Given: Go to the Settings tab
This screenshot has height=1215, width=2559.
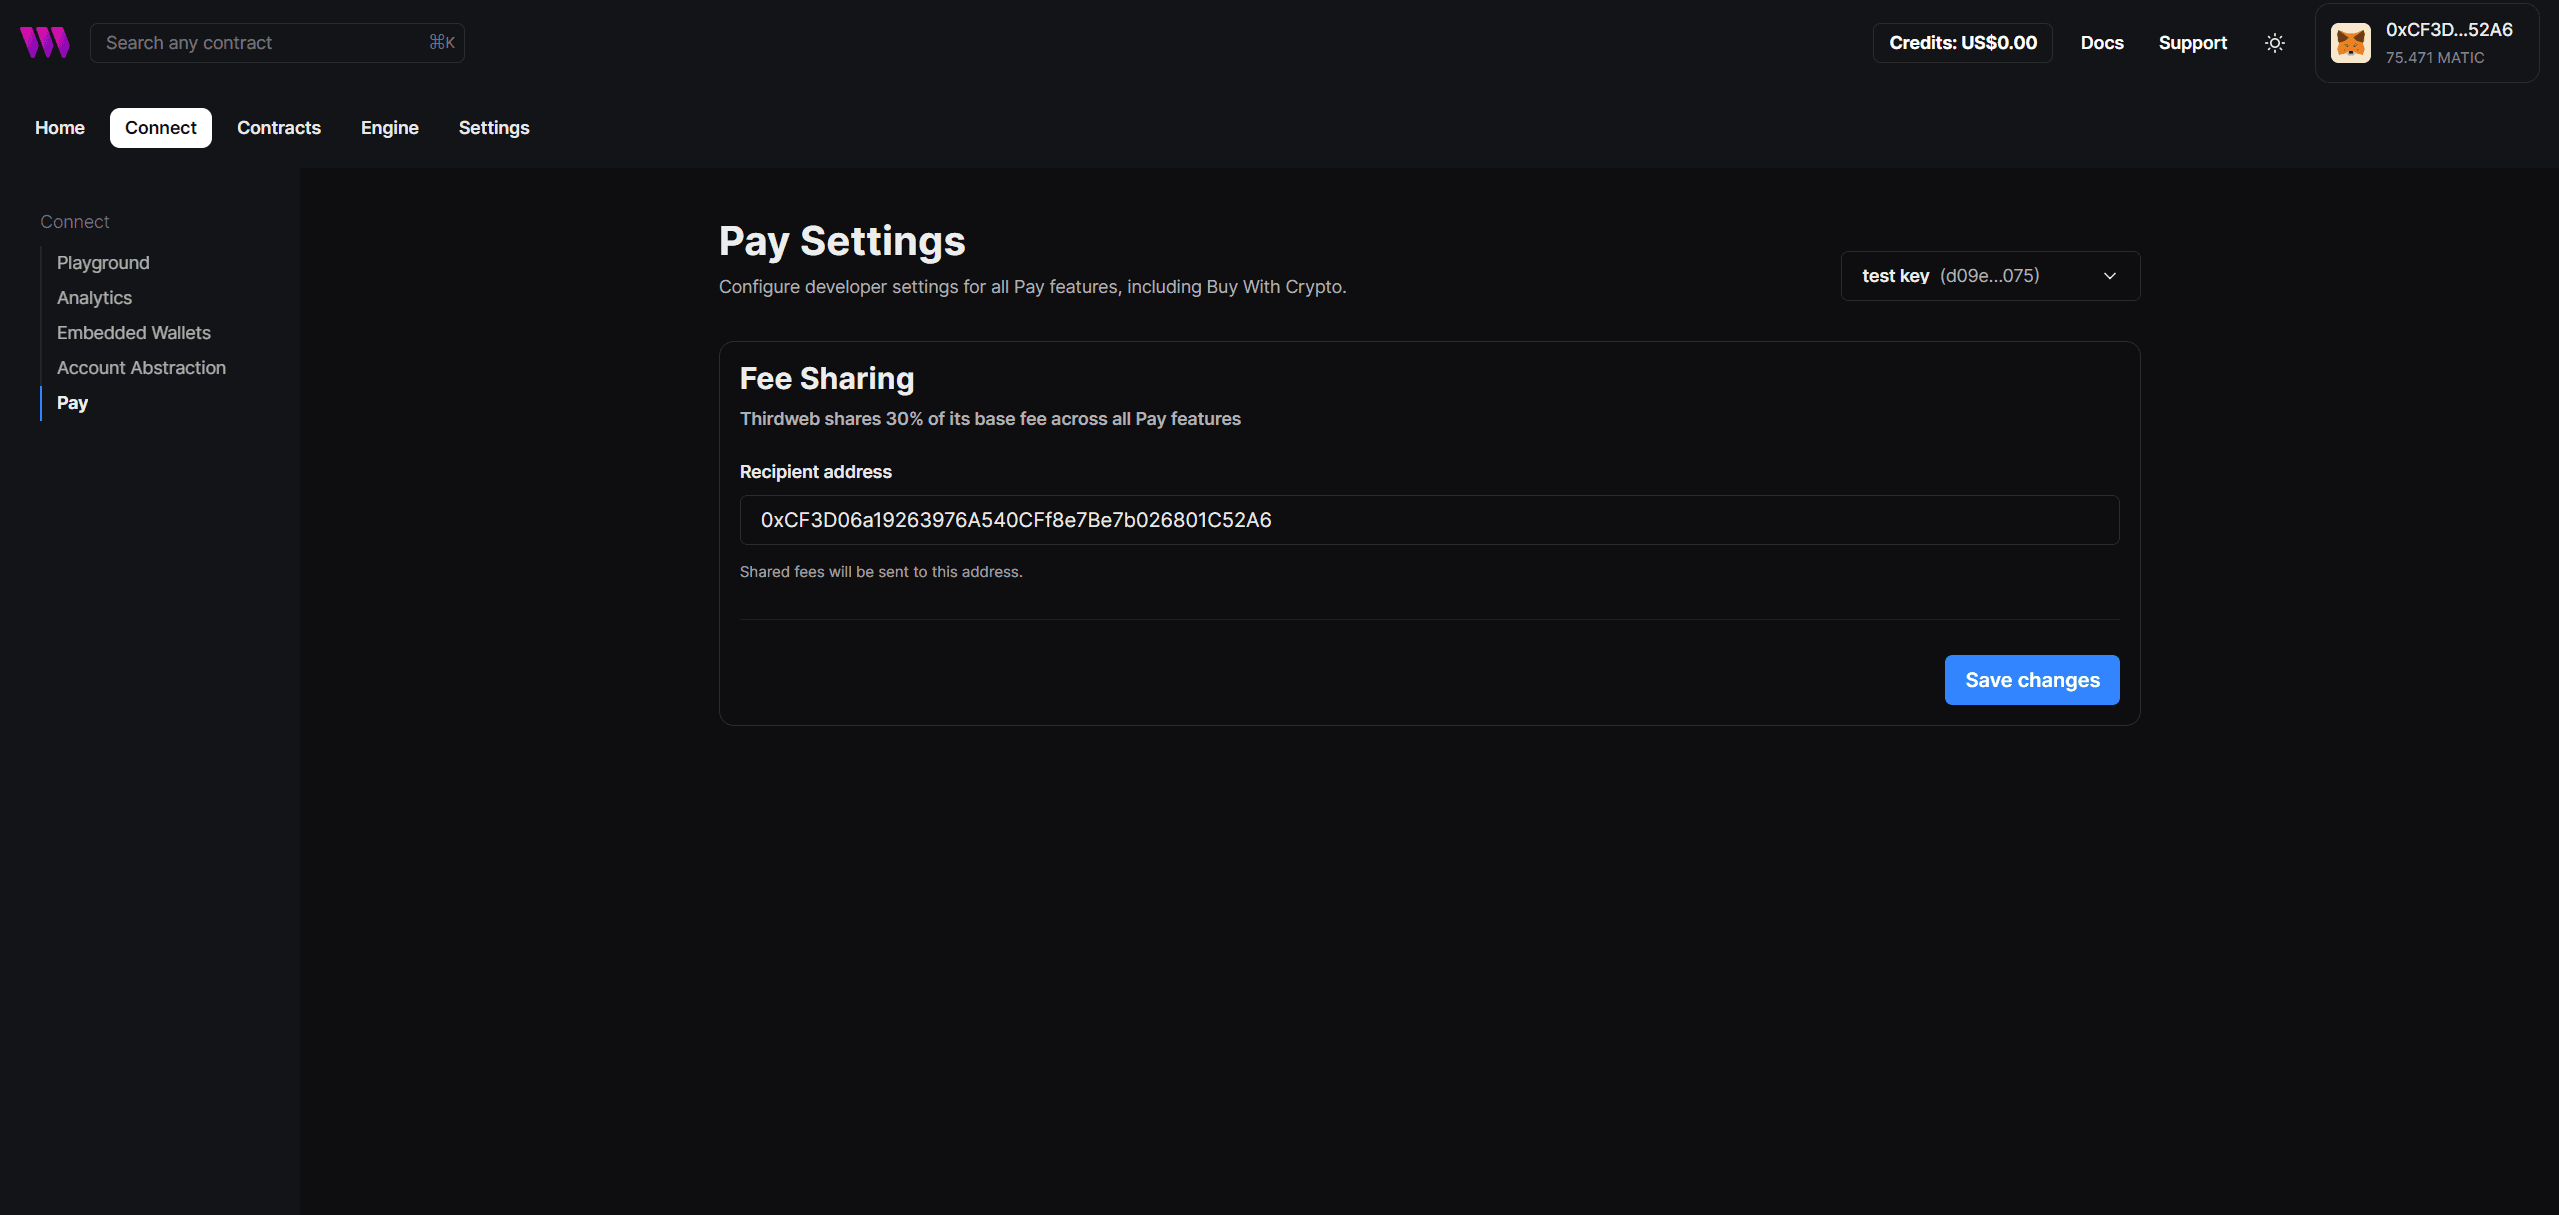Looking at the screenshot, I should pos(494,128).
